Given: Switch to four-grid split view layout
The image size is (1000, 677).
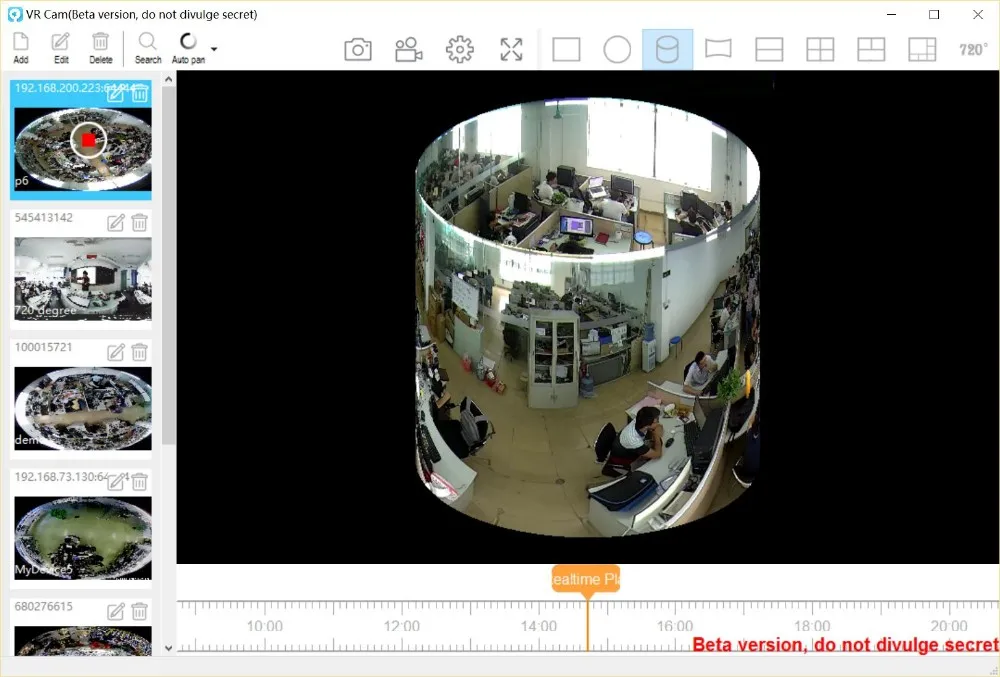Looking at the screenshot, I should 820,49.
